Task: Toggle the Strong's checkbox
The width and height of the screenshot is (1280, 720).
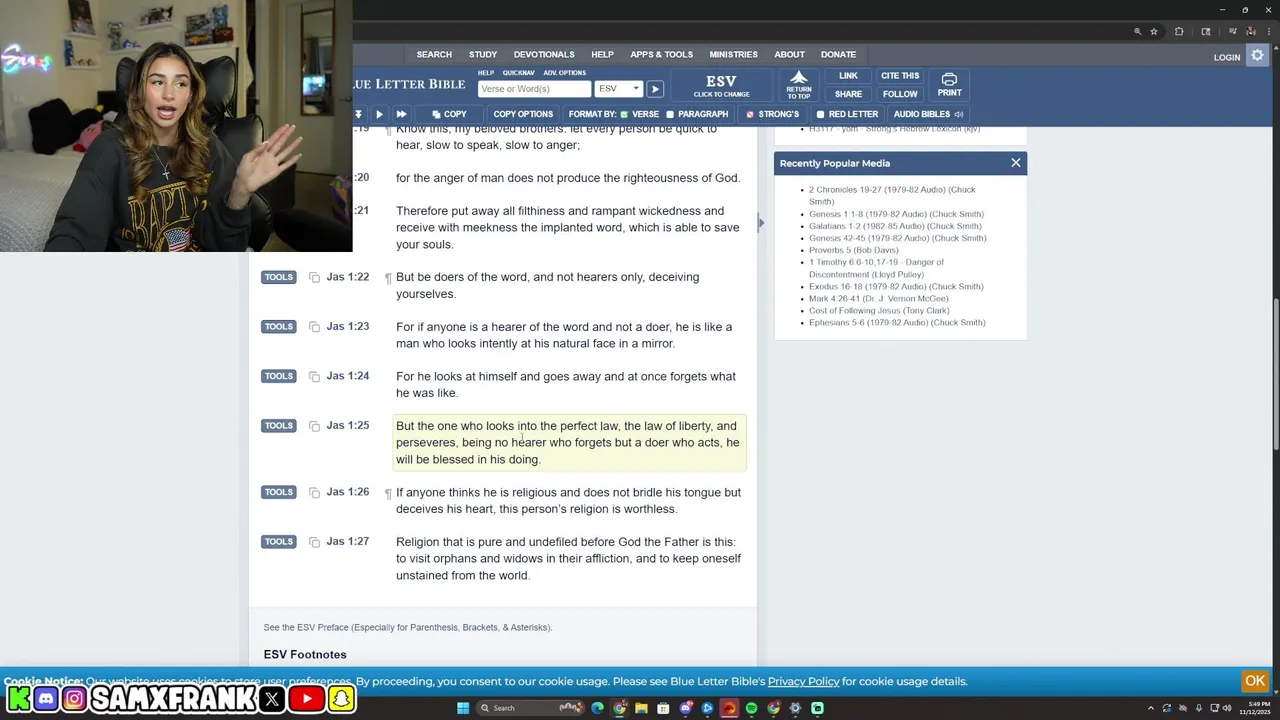Action: [750, 114]
